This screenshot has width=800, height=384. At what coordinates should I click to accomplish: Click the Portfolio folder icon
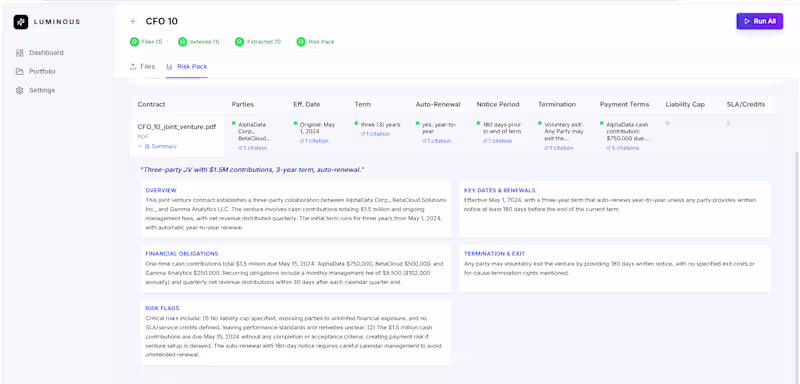(x=19, y=71)
